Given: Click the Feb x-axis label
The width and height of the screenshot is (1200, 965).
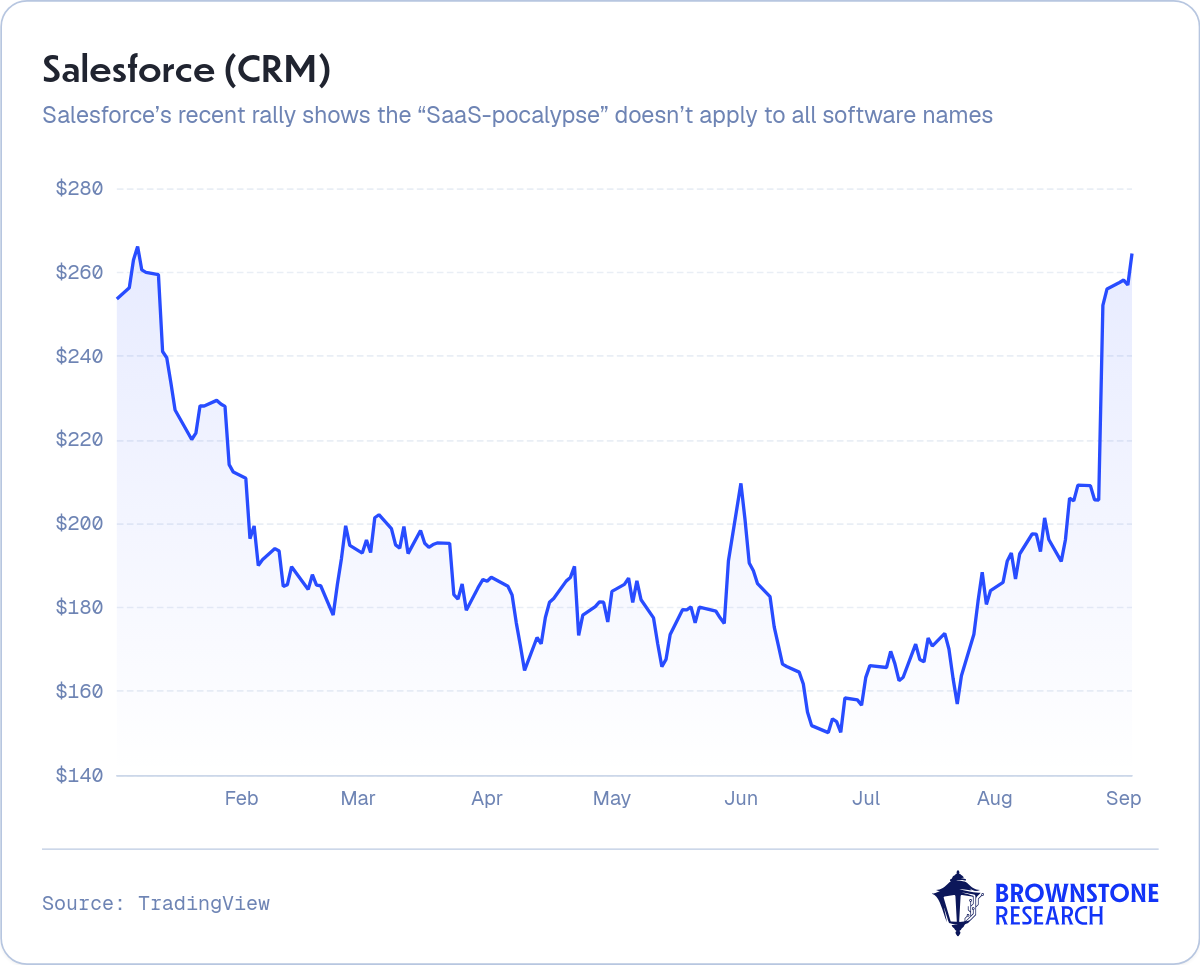Looking at the screenshot, I should tap(242, 798).
